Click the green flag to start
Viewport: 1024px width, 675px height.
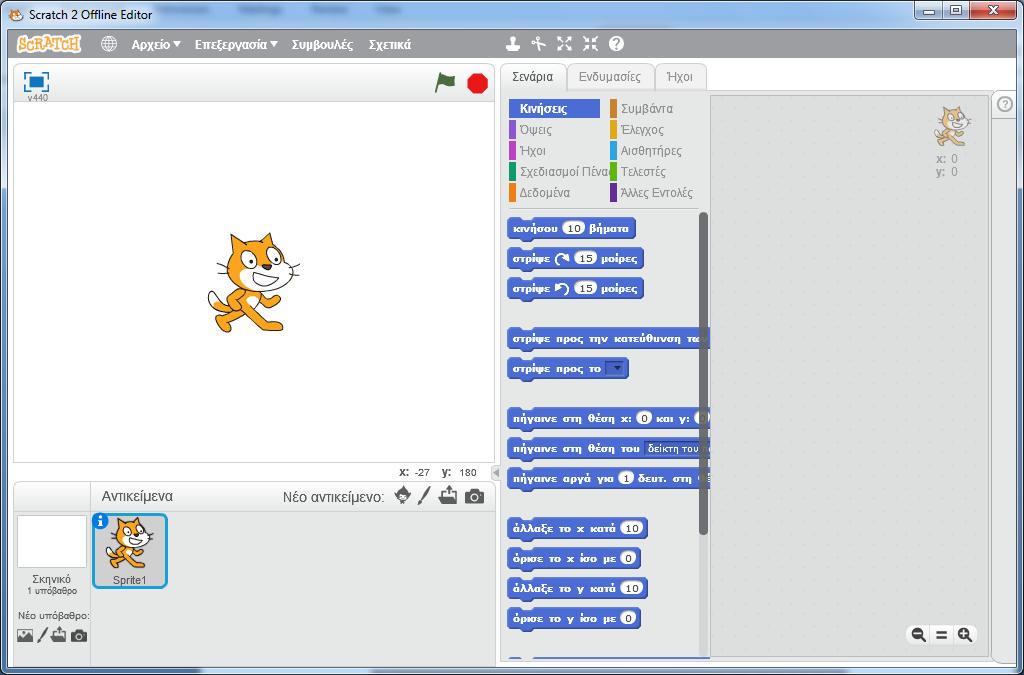445,83
